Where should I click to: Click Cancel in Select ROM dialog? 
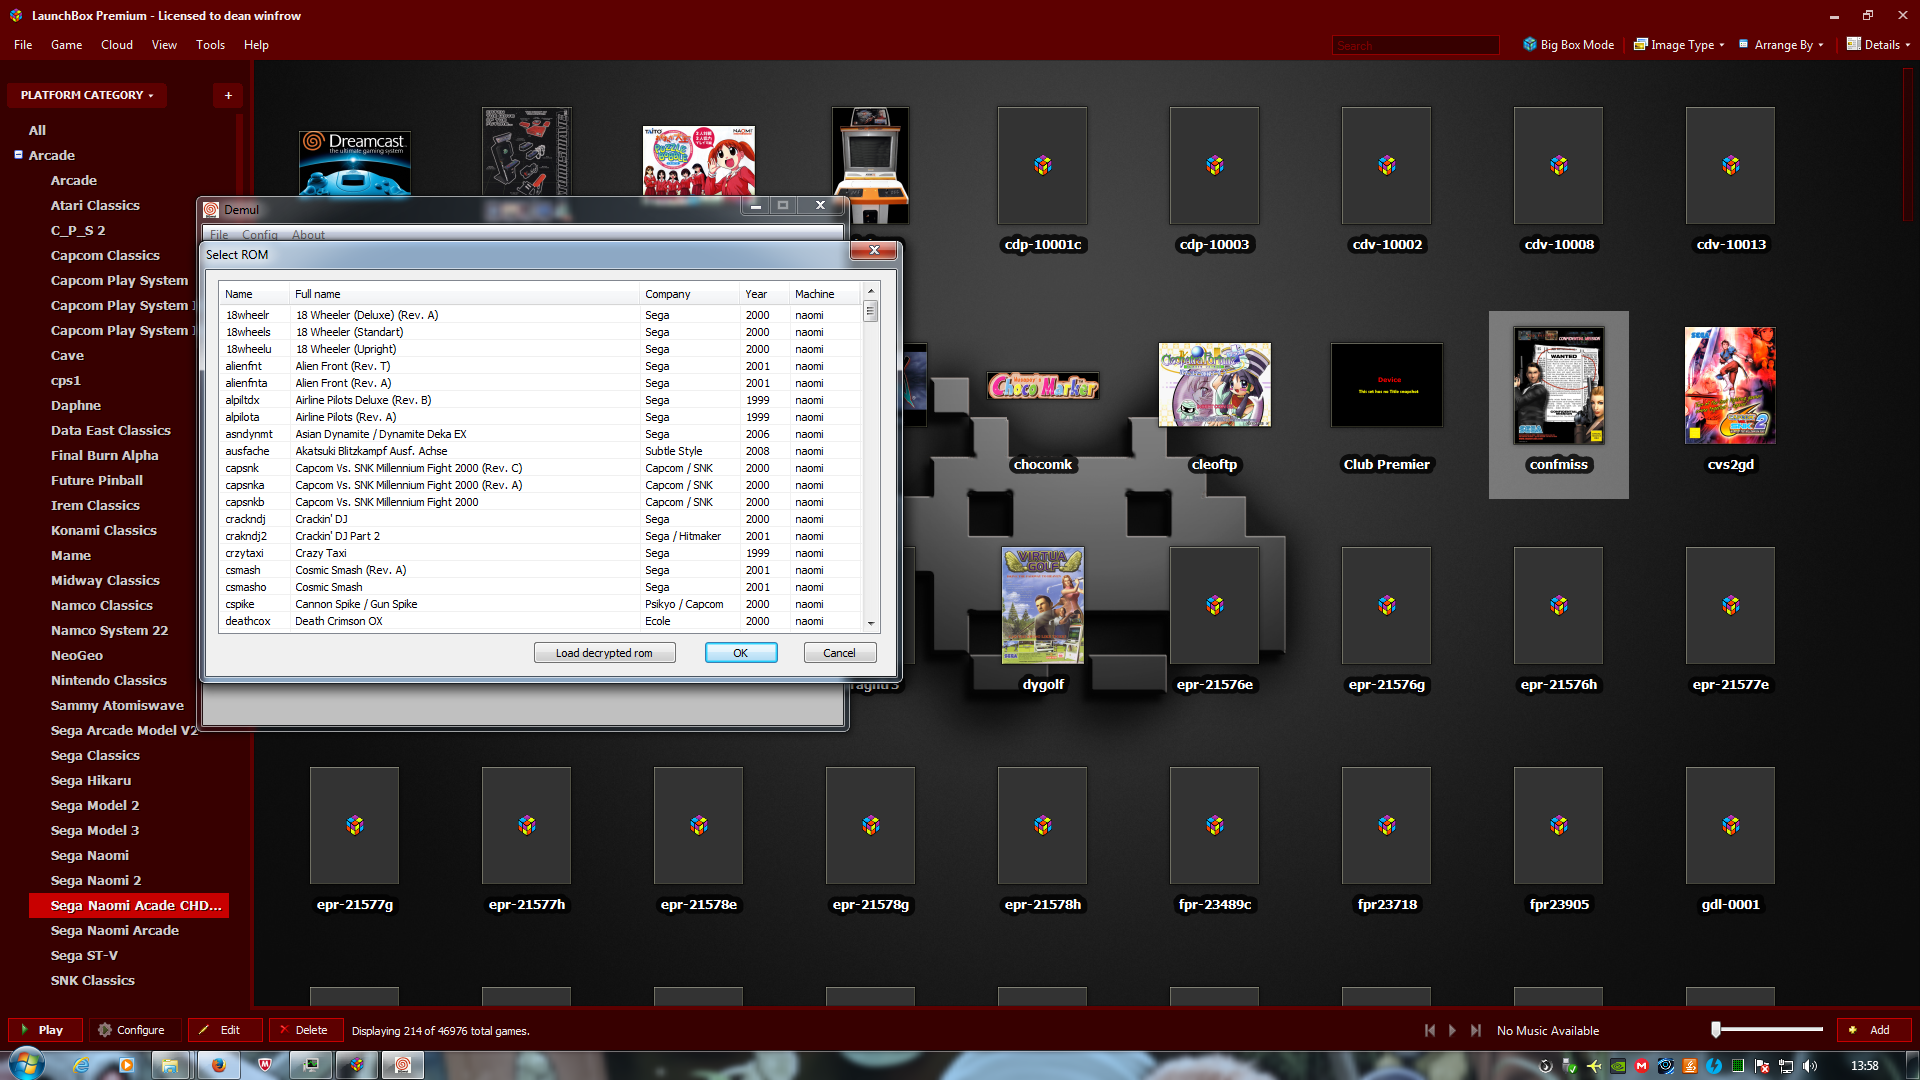(x=839, y=653)
